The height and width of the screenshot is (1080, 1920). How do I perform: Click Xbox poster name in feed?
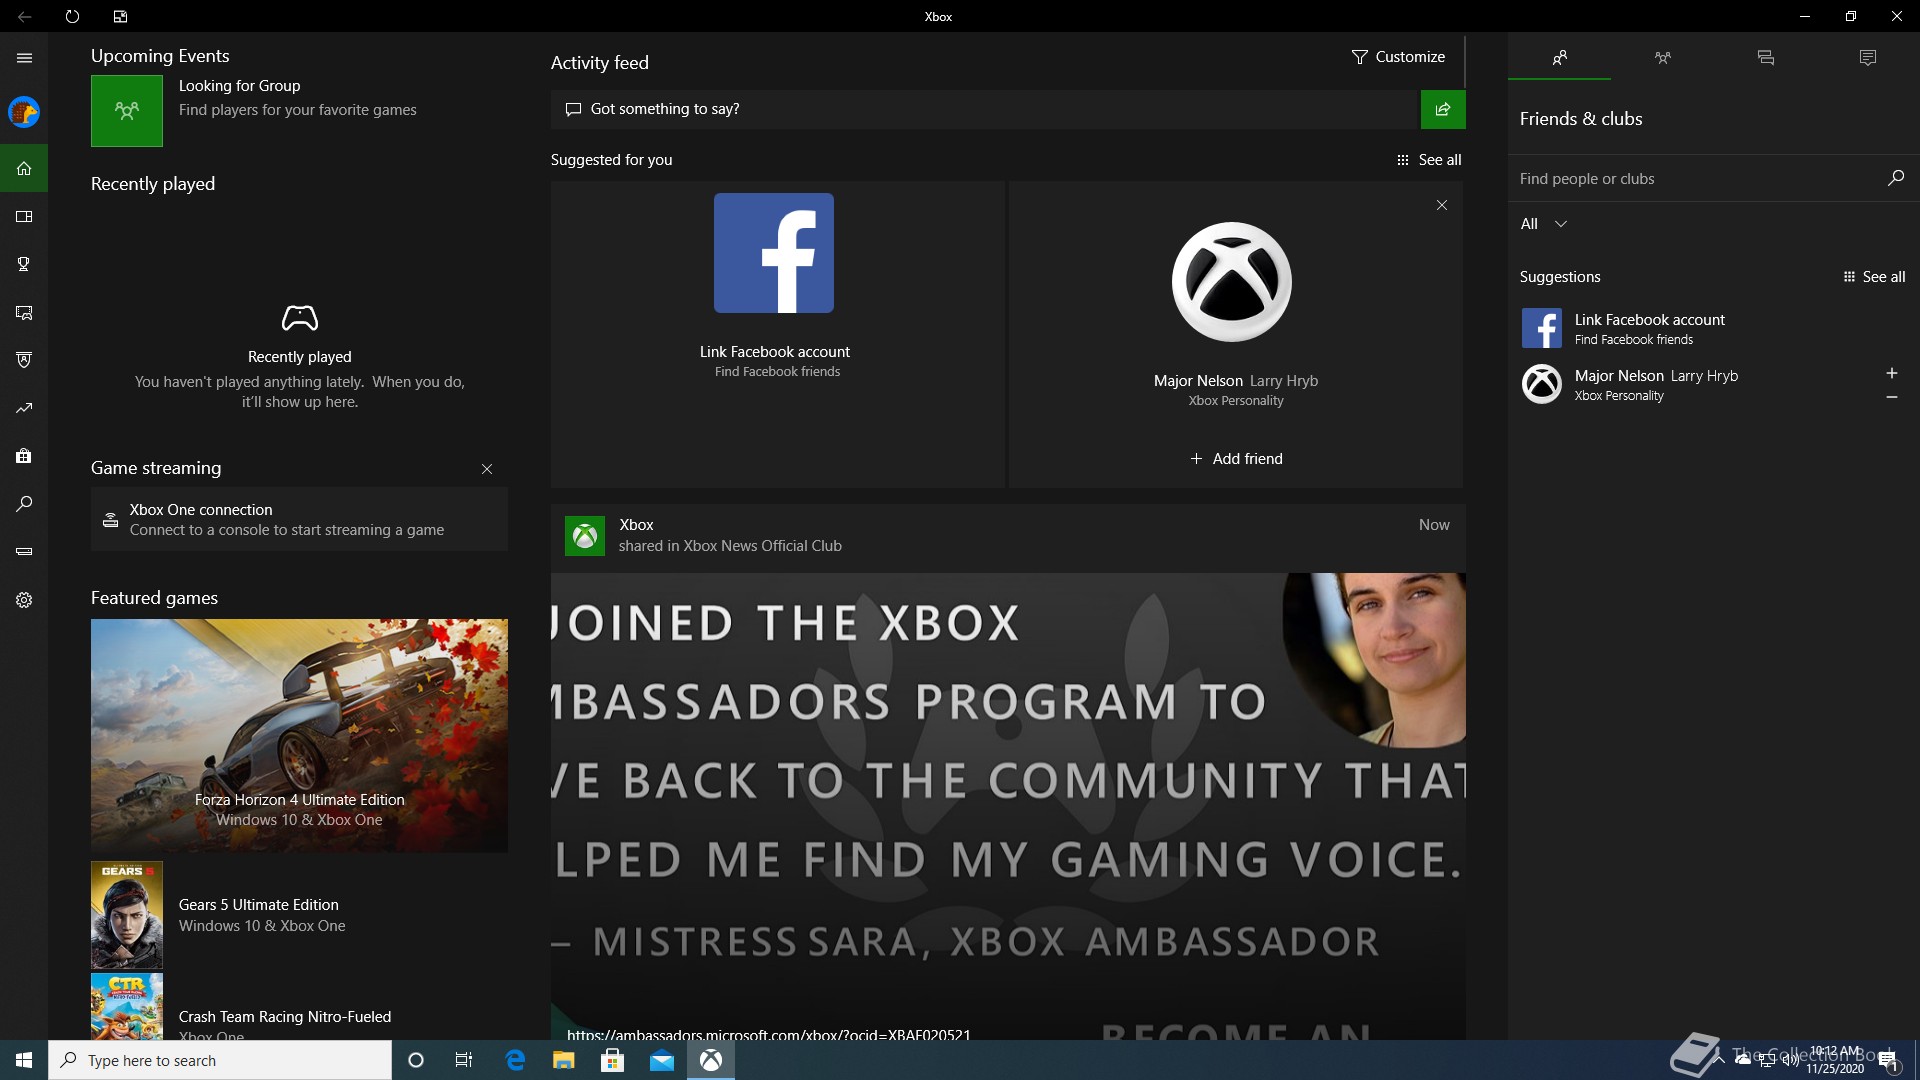point(636,525)
